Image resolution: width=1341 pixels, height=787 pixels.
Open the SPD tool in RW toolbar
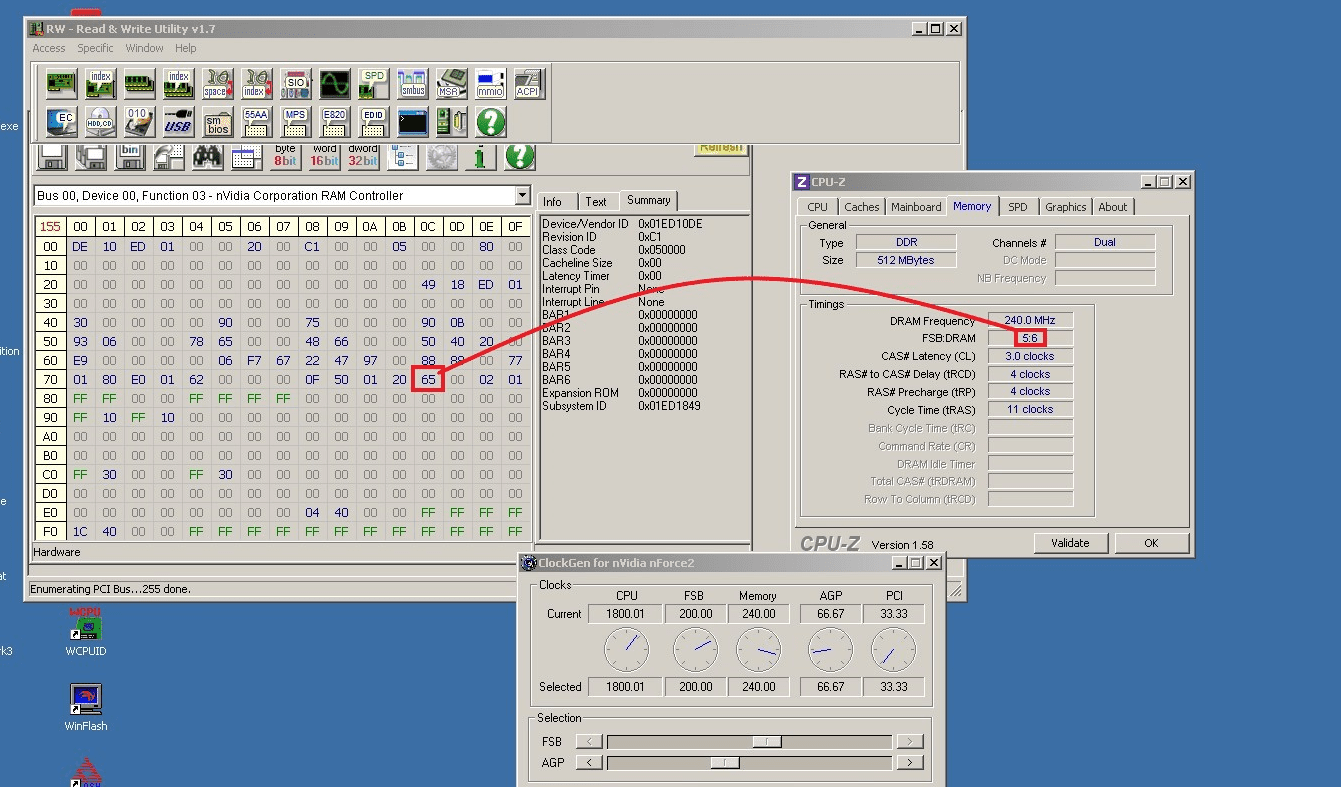pyautogui.click(x=373, y=84)
